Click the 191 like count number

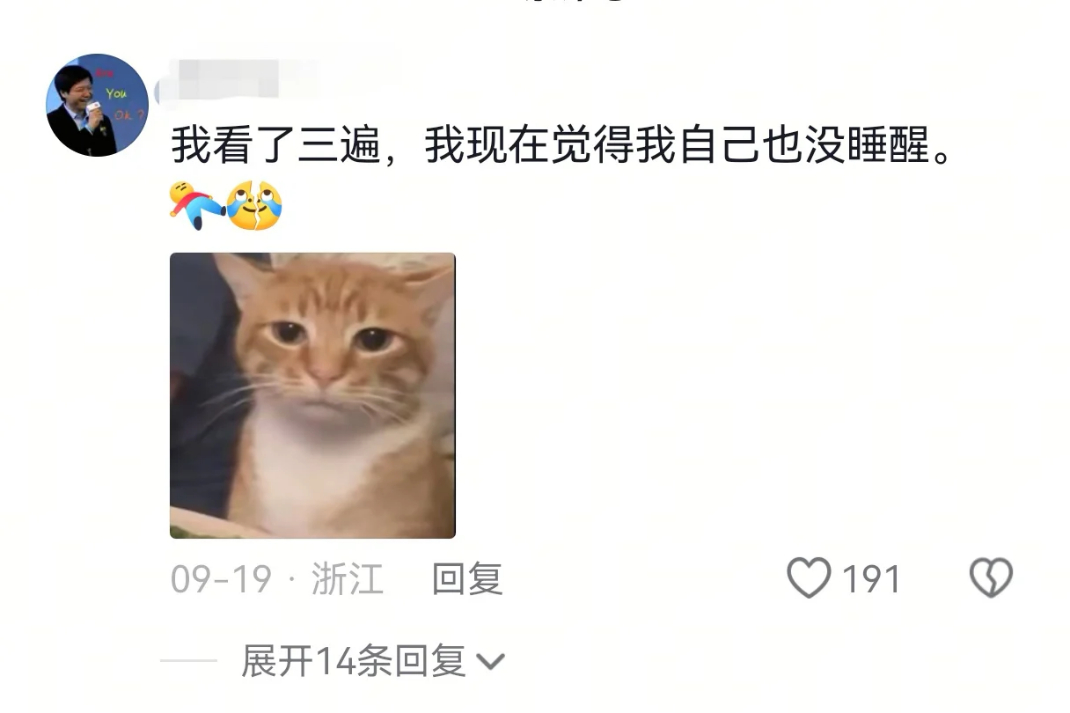point(871,579)
